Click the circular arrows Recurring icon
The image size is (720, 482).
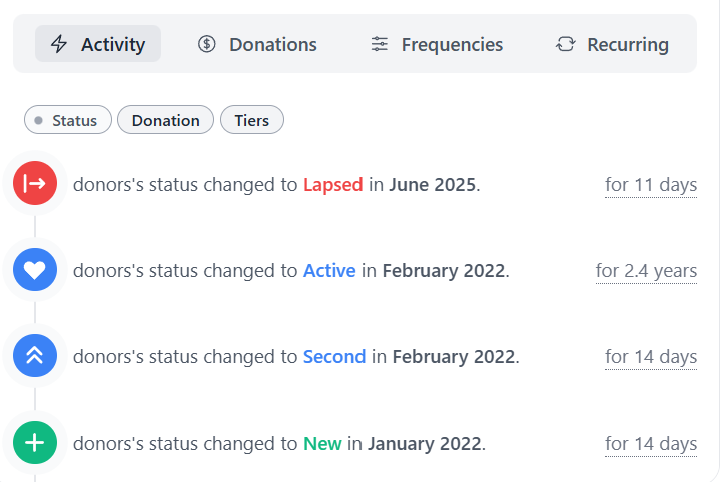click(566, 44)
